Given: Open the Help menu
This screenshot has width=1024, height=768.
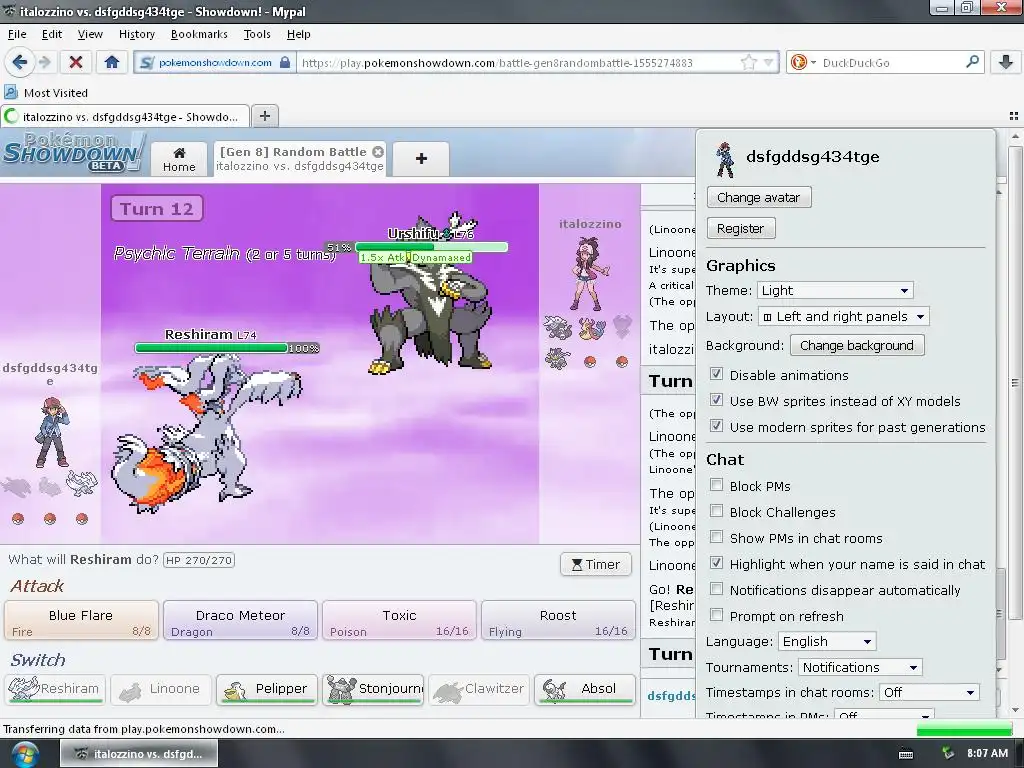Looking at the screenshot, I should (x=298, y=34).
